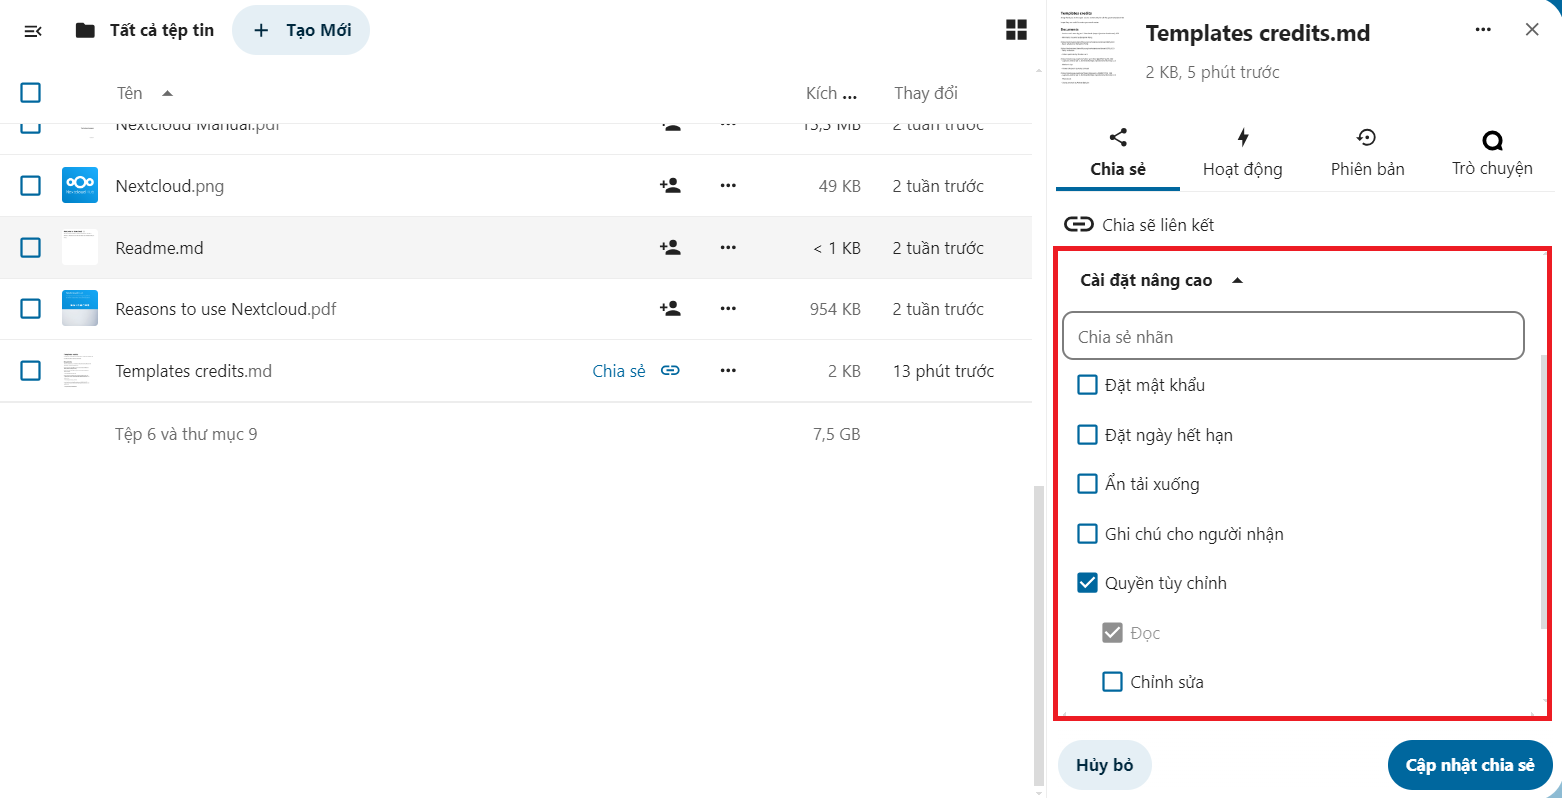Screen dimensions: 1562x798
Task: Toggle the navigation sidebar menu icon
Action: [x=32, y=31]
